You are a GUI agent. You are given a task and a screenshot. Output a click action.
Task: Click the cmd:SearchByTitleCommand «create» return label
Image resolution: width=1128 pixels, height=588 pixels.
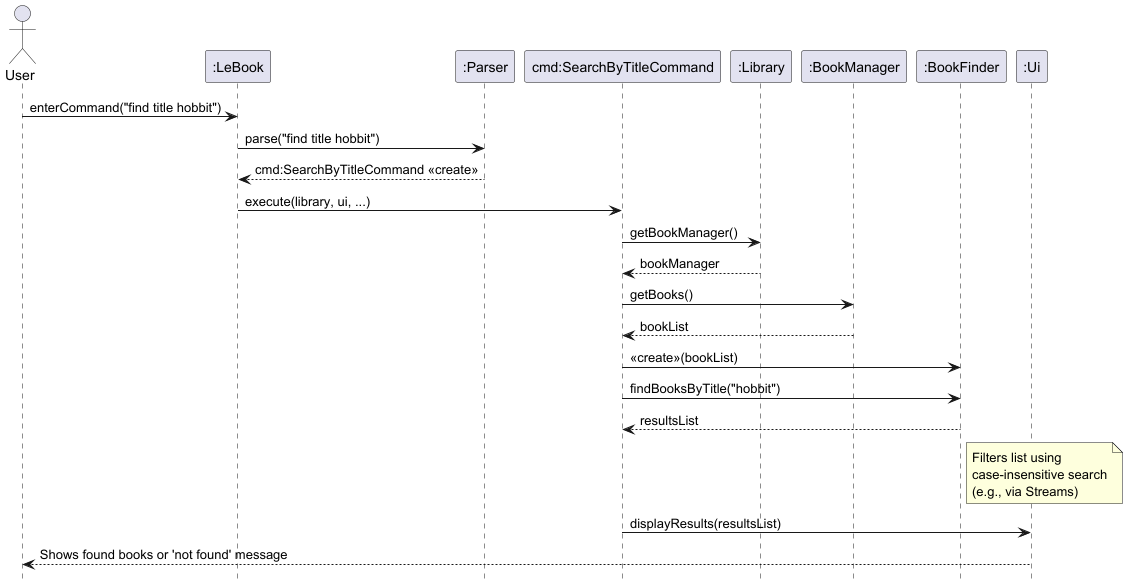pos(366,170)
